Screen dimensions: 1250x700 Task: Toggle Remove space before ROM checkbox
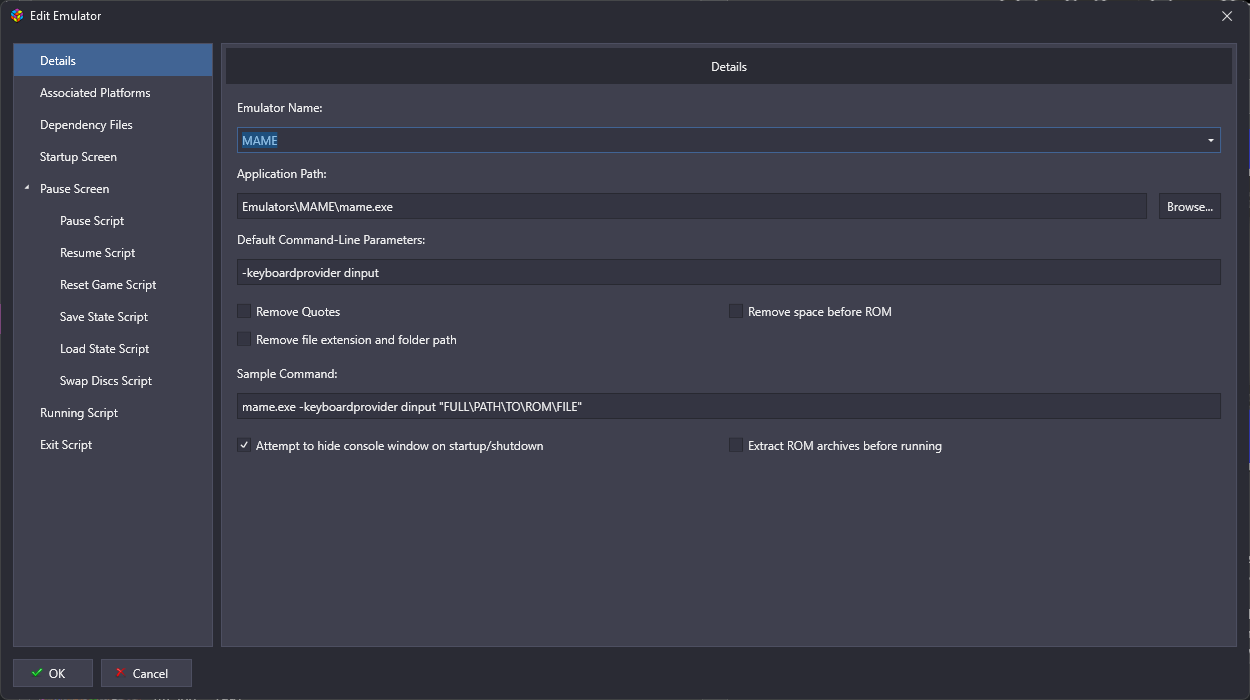(736, 311)
